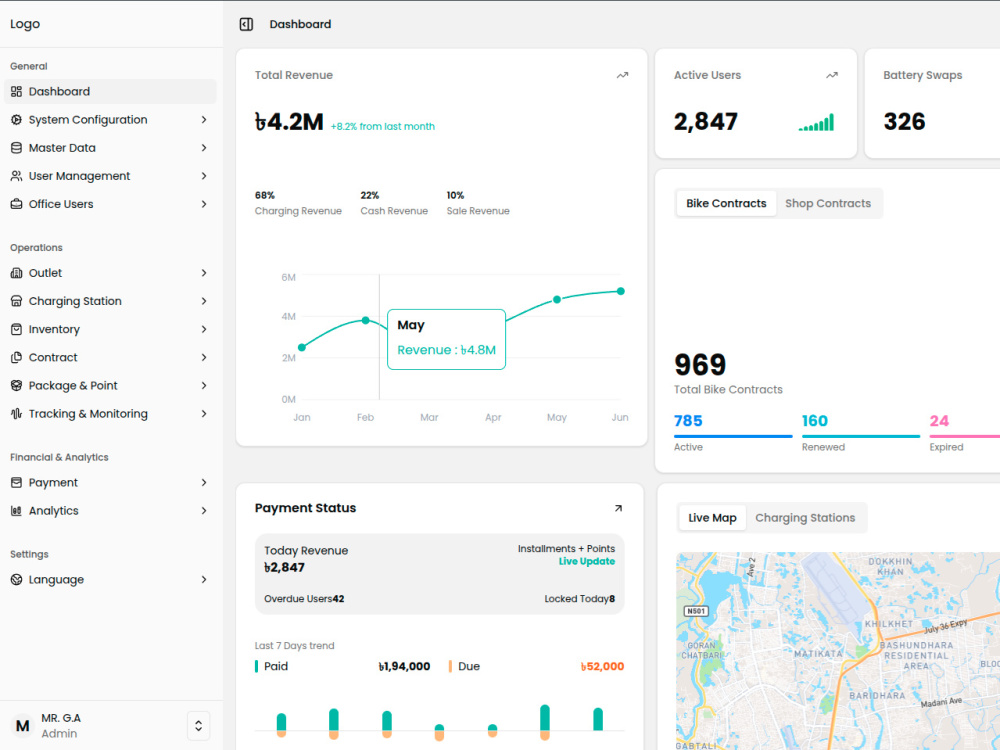Open the Dashboard menu item
The image size is (1000, 750).
pos(110,91)
